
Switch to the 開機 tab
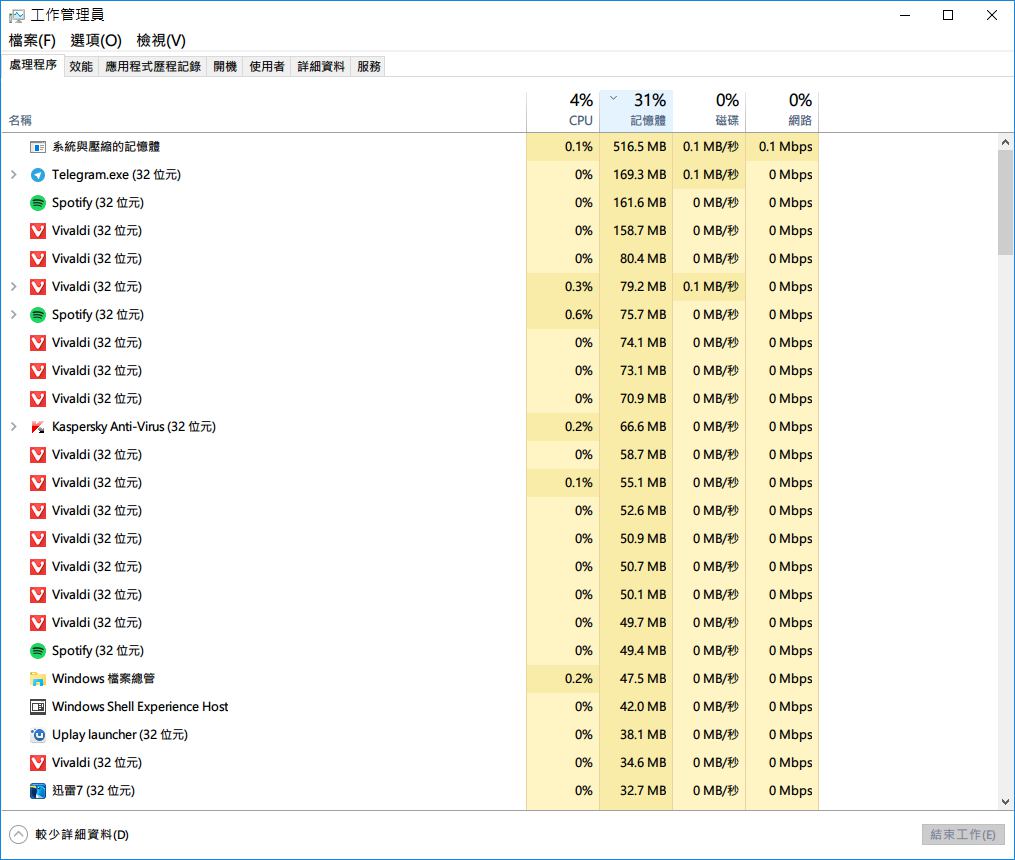point(225,67)
